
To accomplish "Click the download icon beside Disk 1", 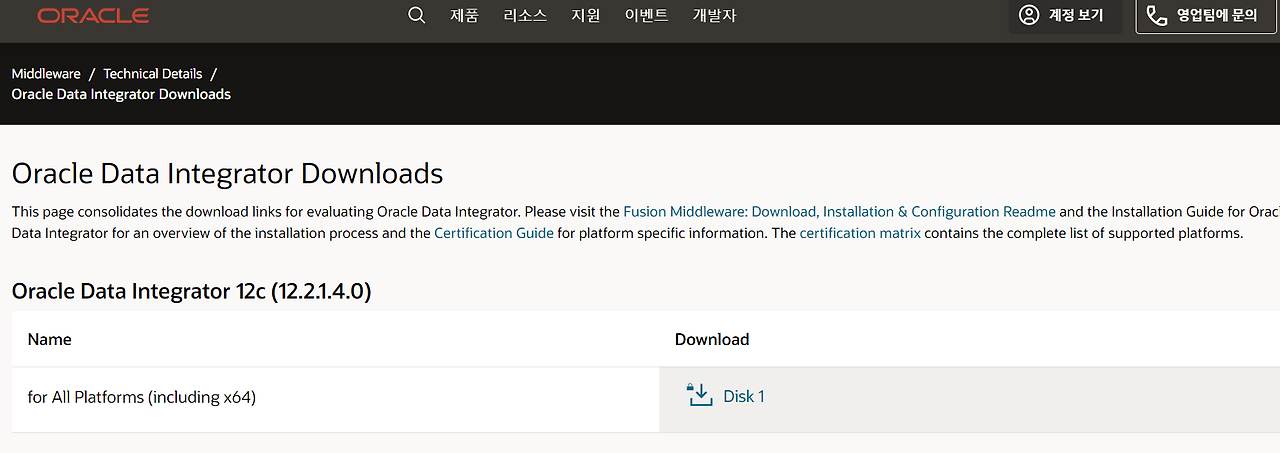I will pos(699,395).
